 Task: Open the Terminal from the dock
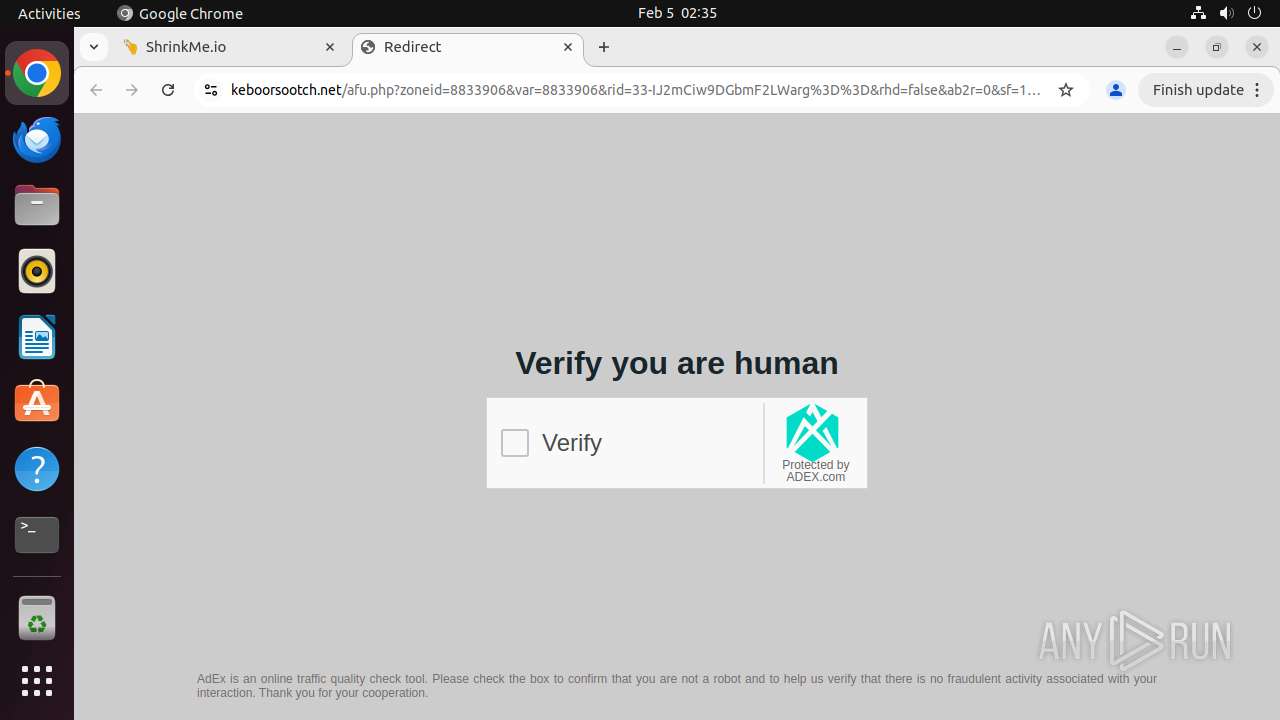point(37,535)
